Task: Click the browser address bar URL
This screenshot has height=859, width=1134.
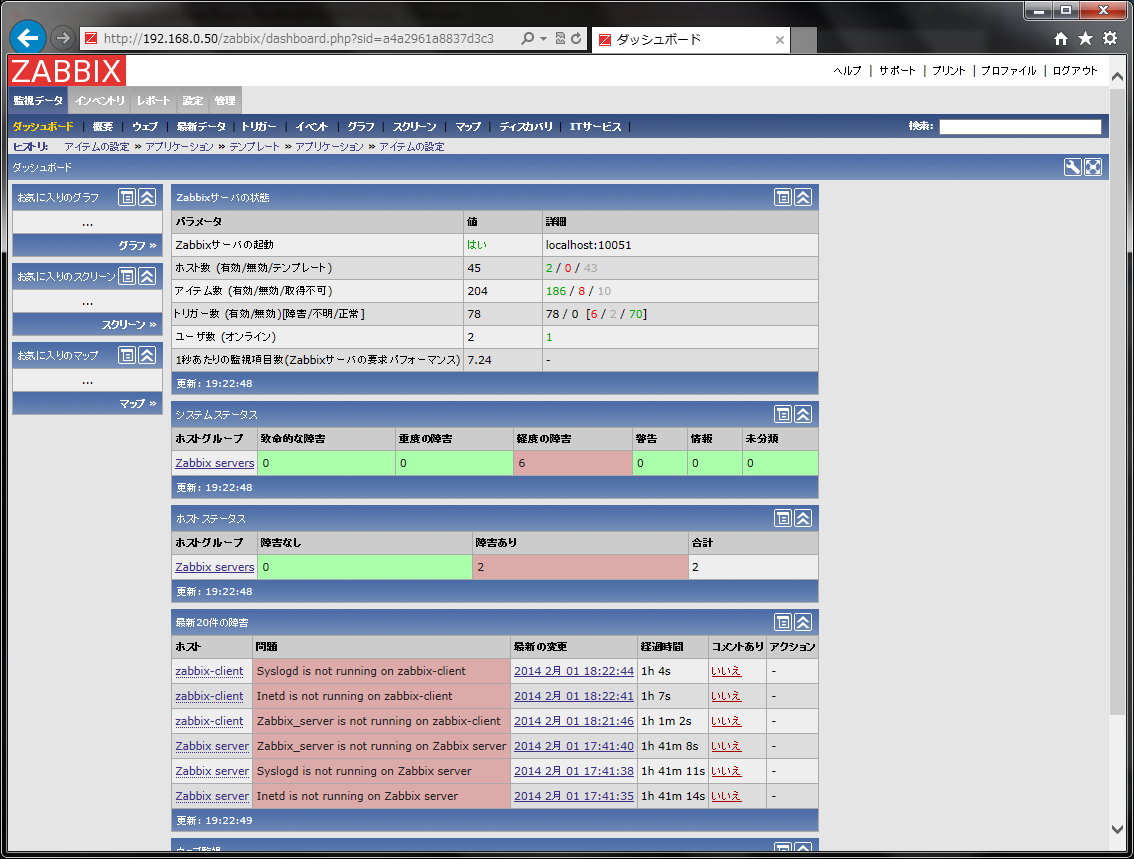Action: click(299, 38)
